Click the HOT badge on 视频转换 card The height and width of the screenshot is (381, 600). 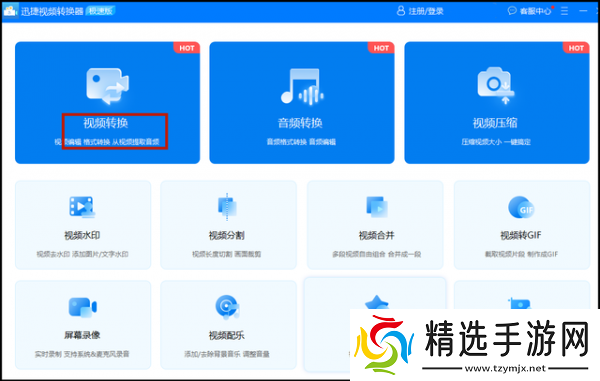pyautogui.click(x=187, y=48)
